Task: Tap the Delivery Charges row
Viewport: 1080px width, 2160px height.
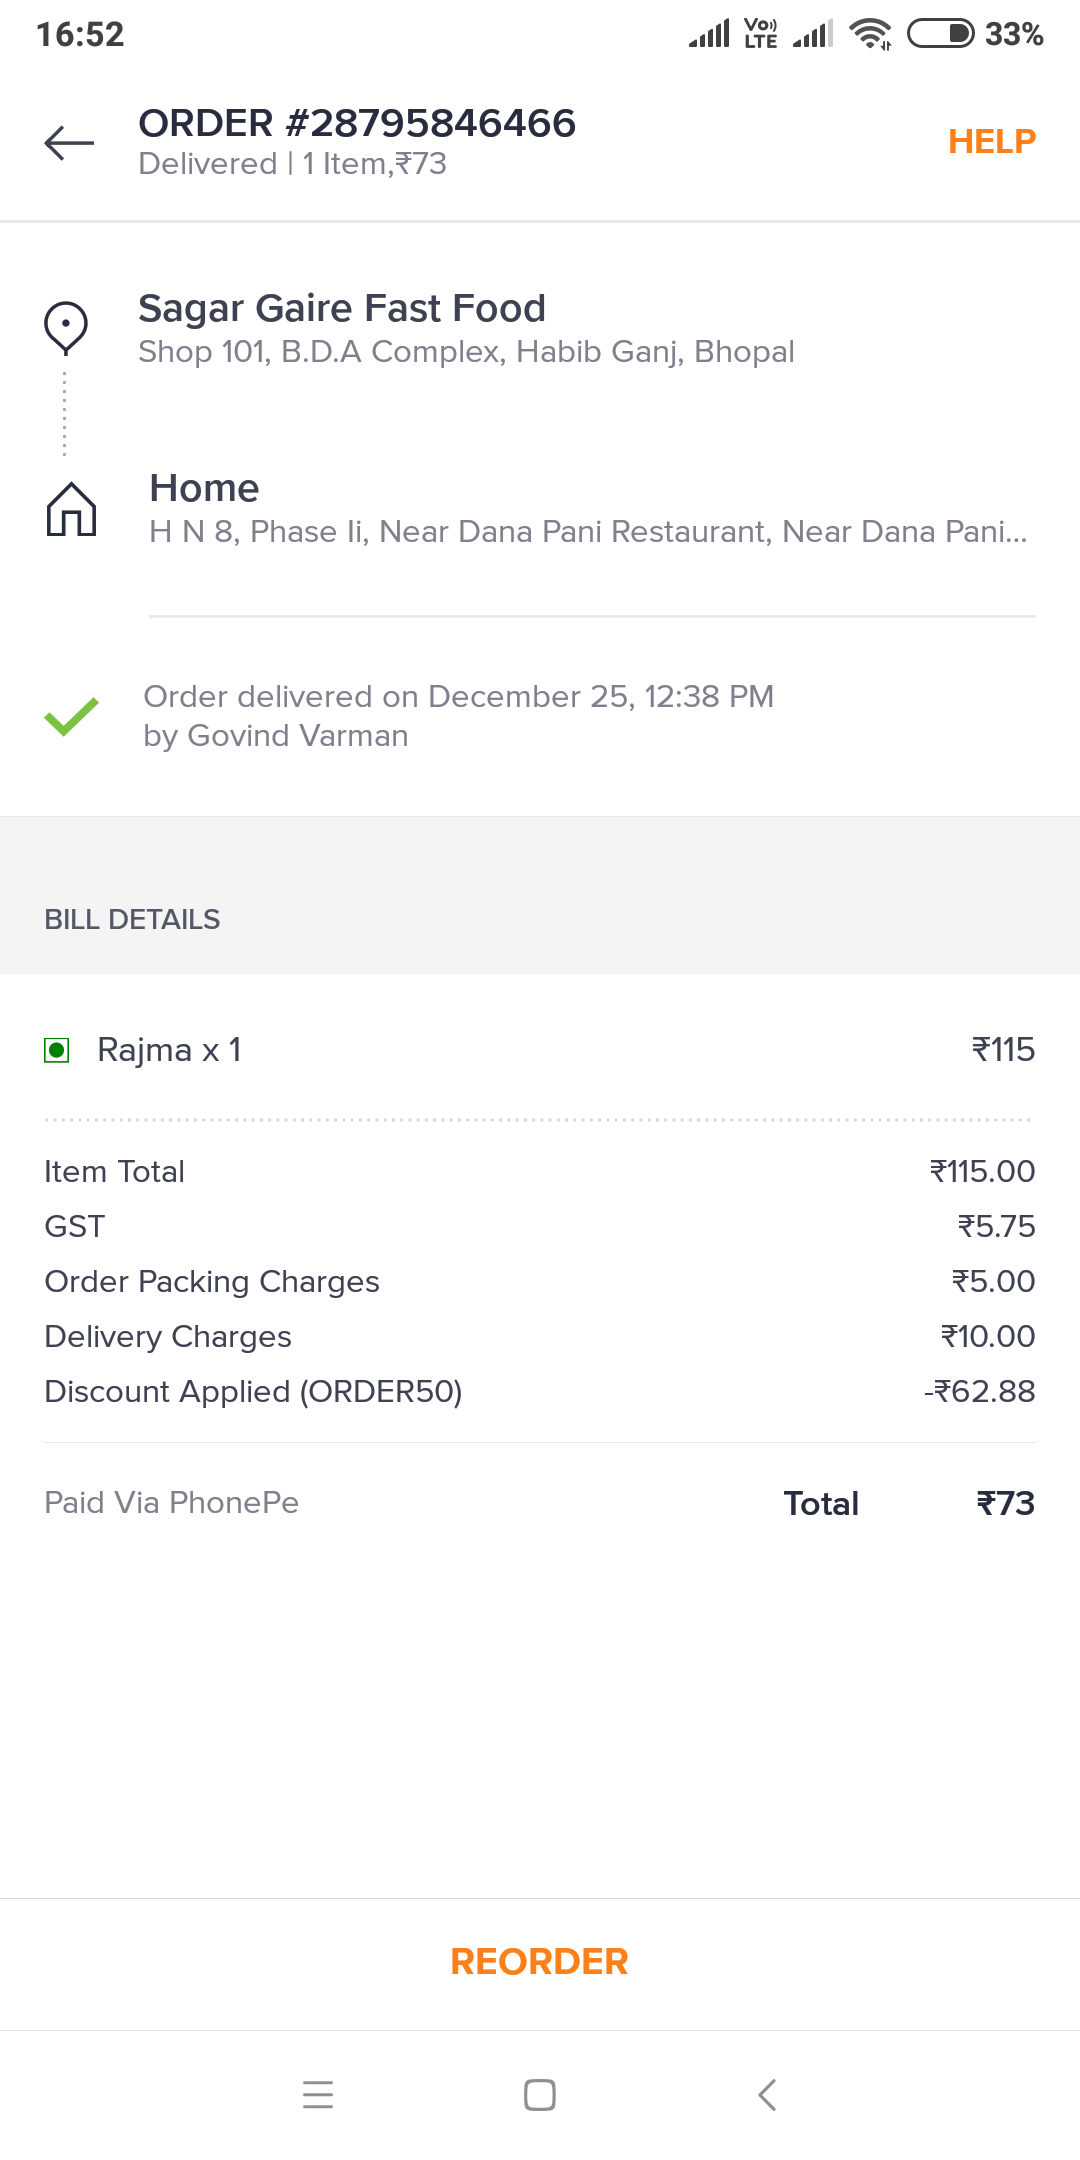Action: tap(540, 1337)
